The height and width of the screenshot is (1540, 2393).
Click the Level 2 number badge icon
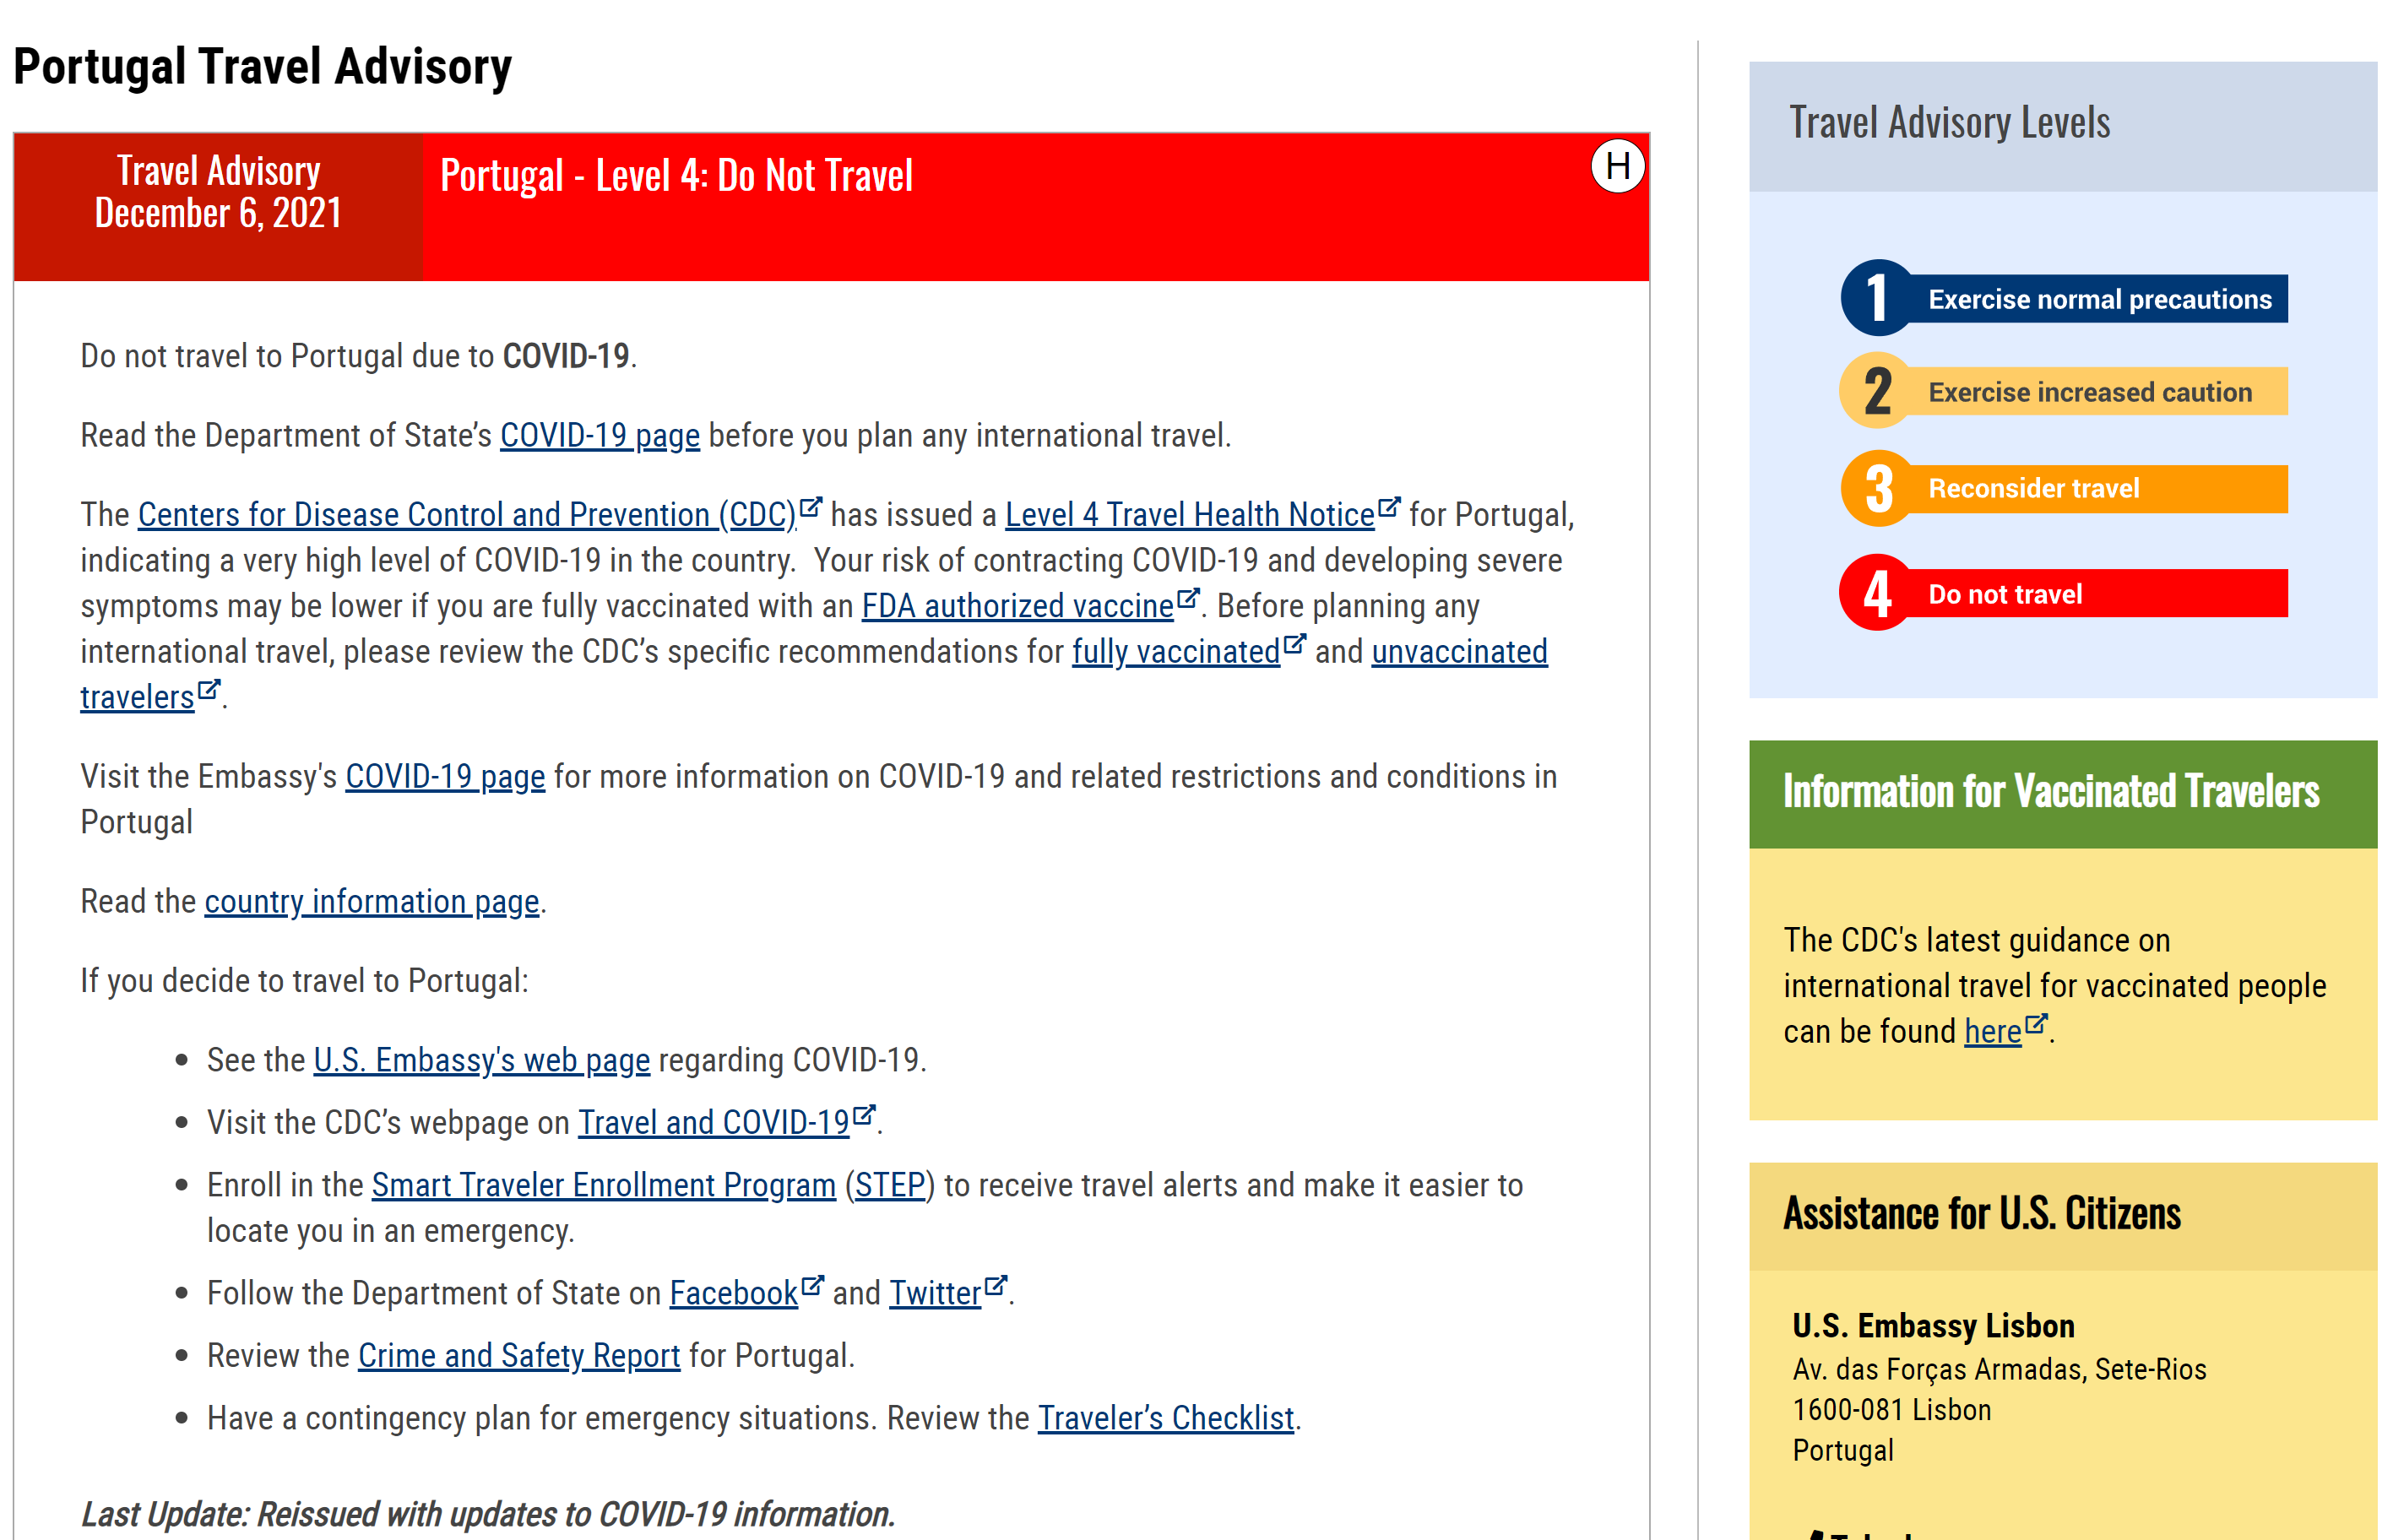[1877, 391]
